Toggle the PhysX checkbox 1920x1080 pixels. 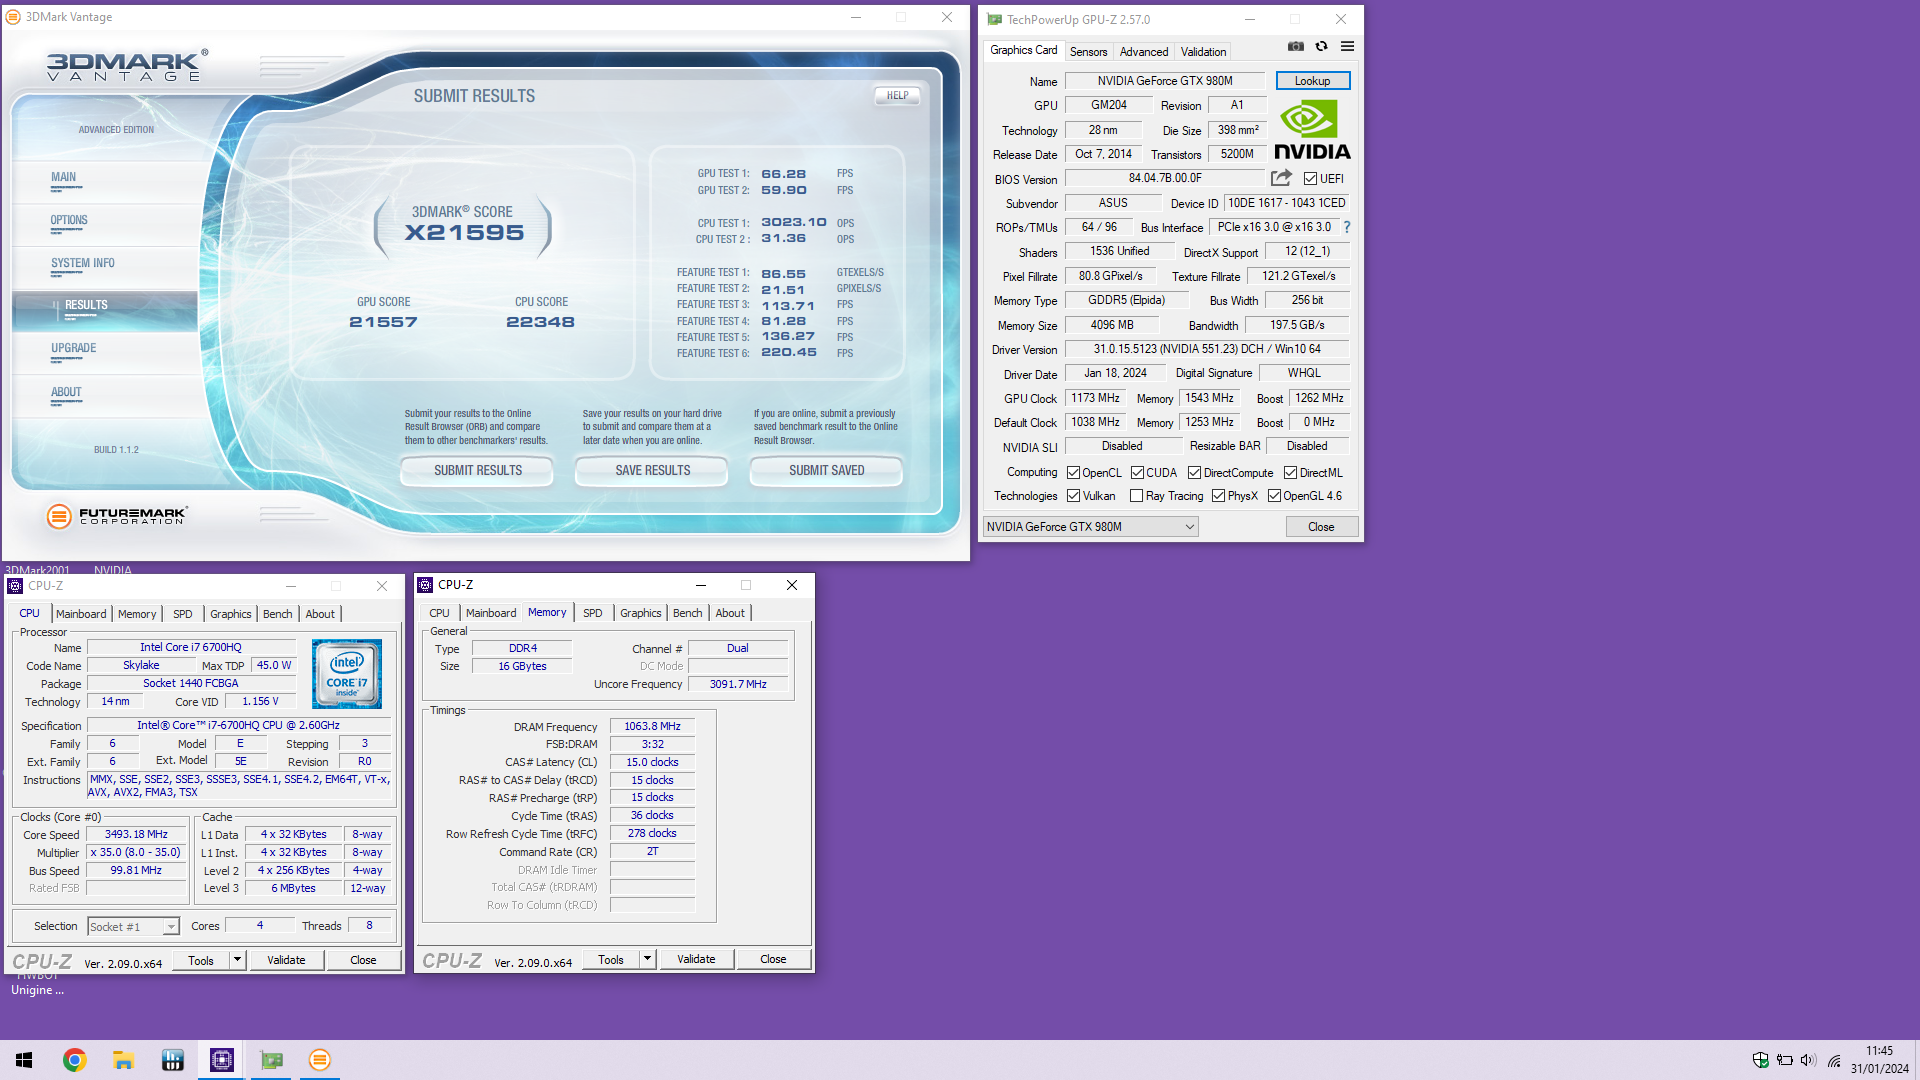point(1218,496)
